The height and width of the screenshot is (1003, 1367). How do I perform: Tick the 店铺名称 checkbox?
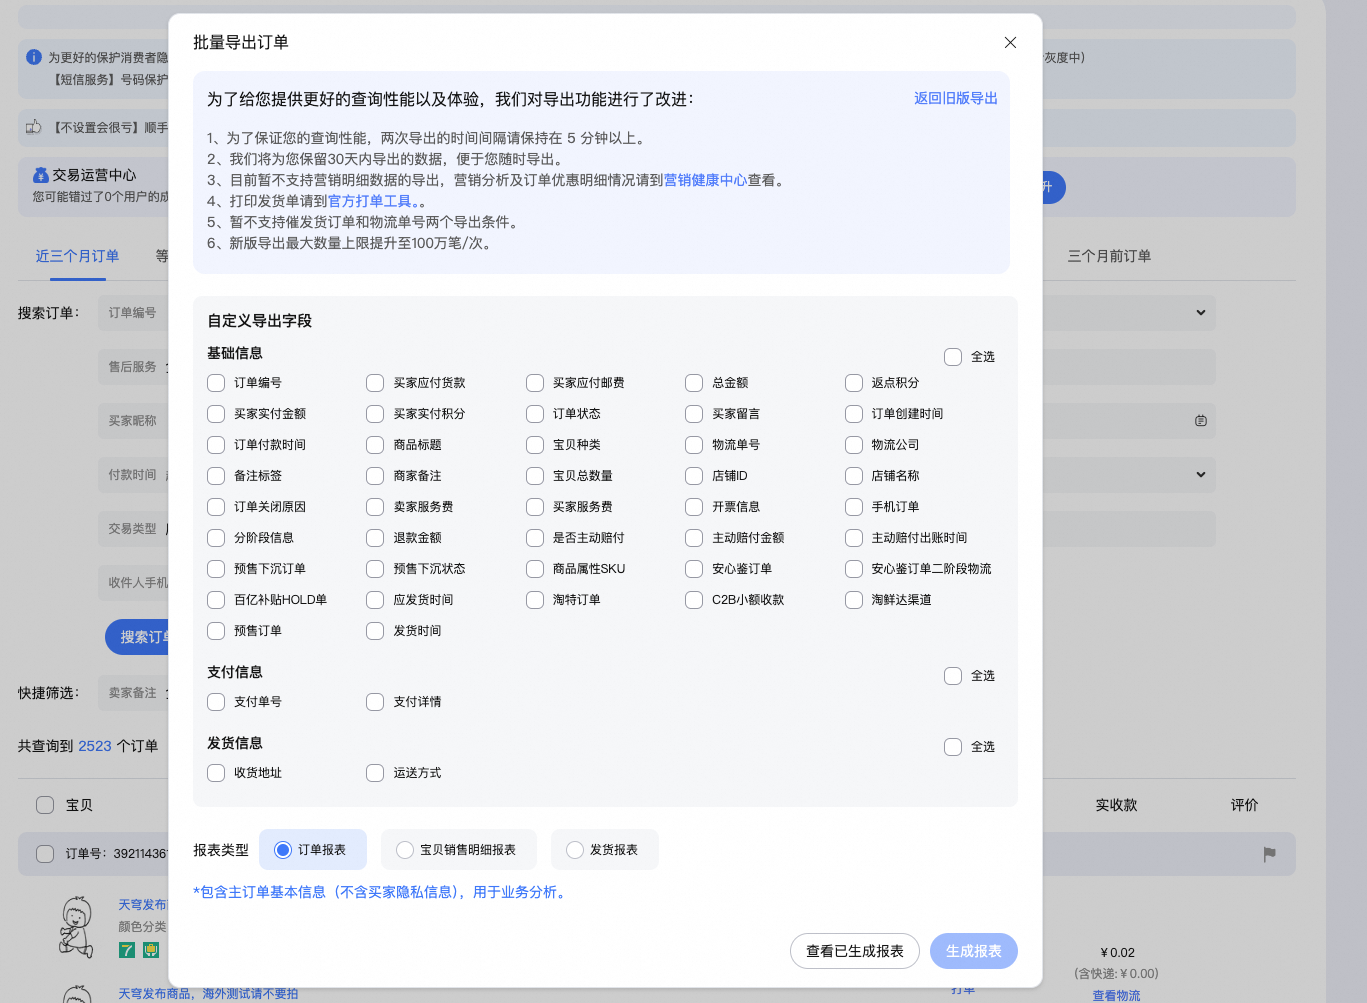click(x=854, y=476)
